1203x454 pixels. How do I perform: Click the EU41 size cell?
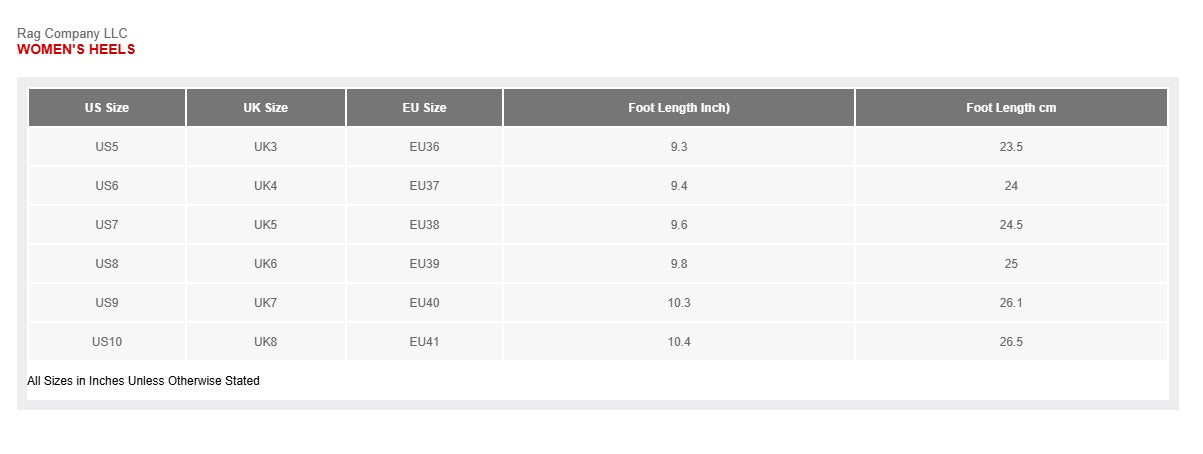point(424,342)
